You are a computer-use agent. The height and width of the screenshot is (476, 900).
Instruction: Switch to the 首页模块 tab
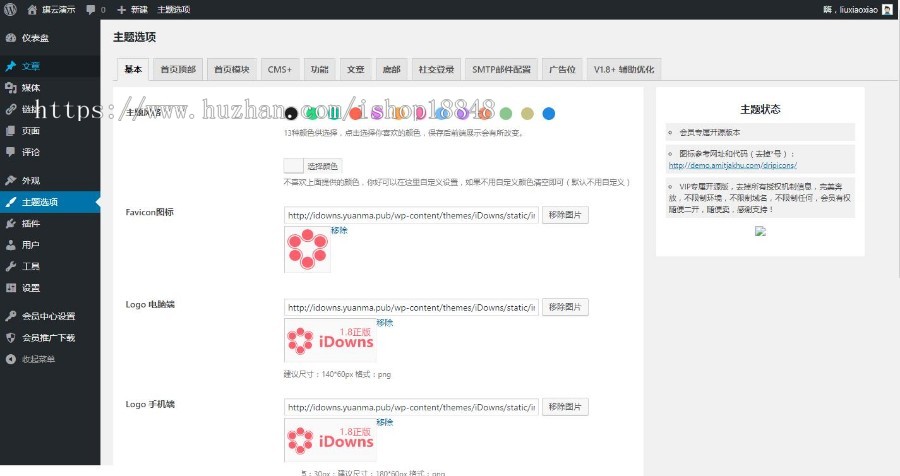click(232, 69)
